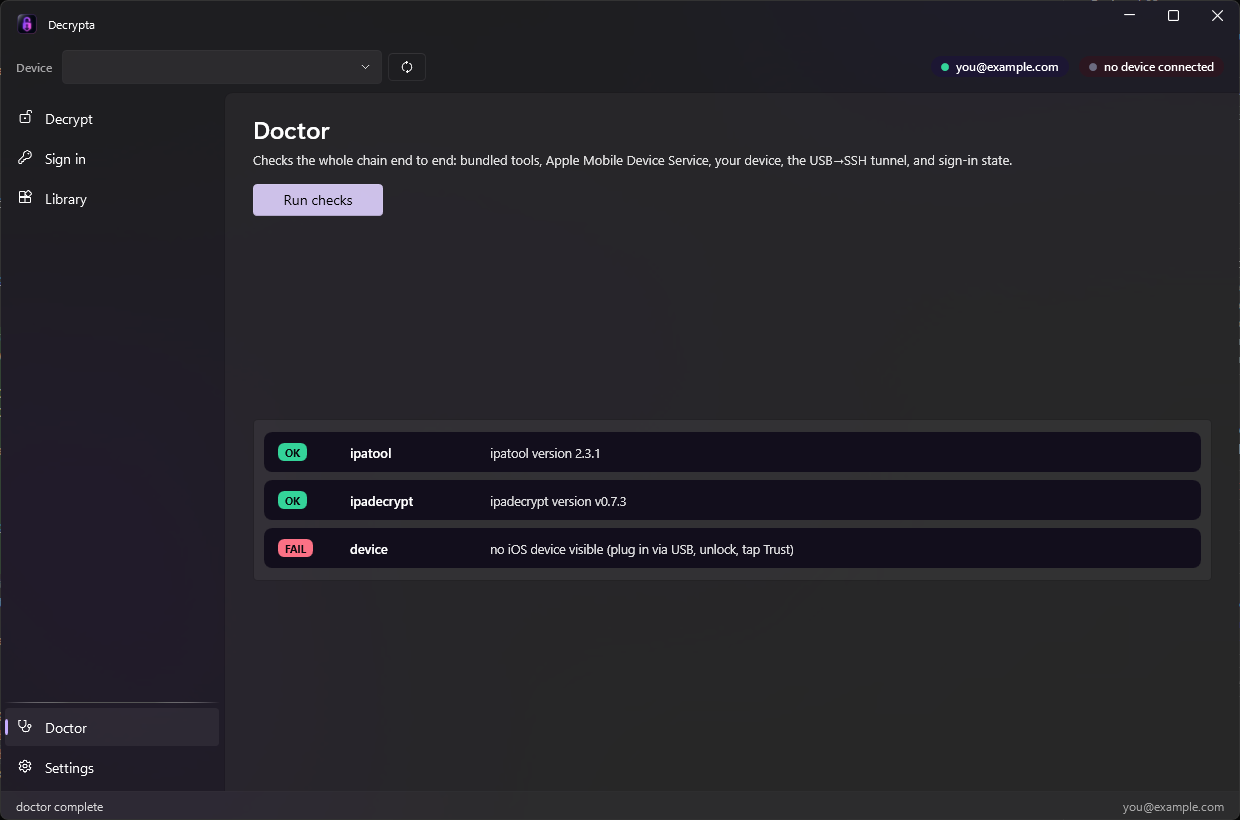Click the Doctor page heading
This screenshot has height=820, width=1240.
coord(291,131)
